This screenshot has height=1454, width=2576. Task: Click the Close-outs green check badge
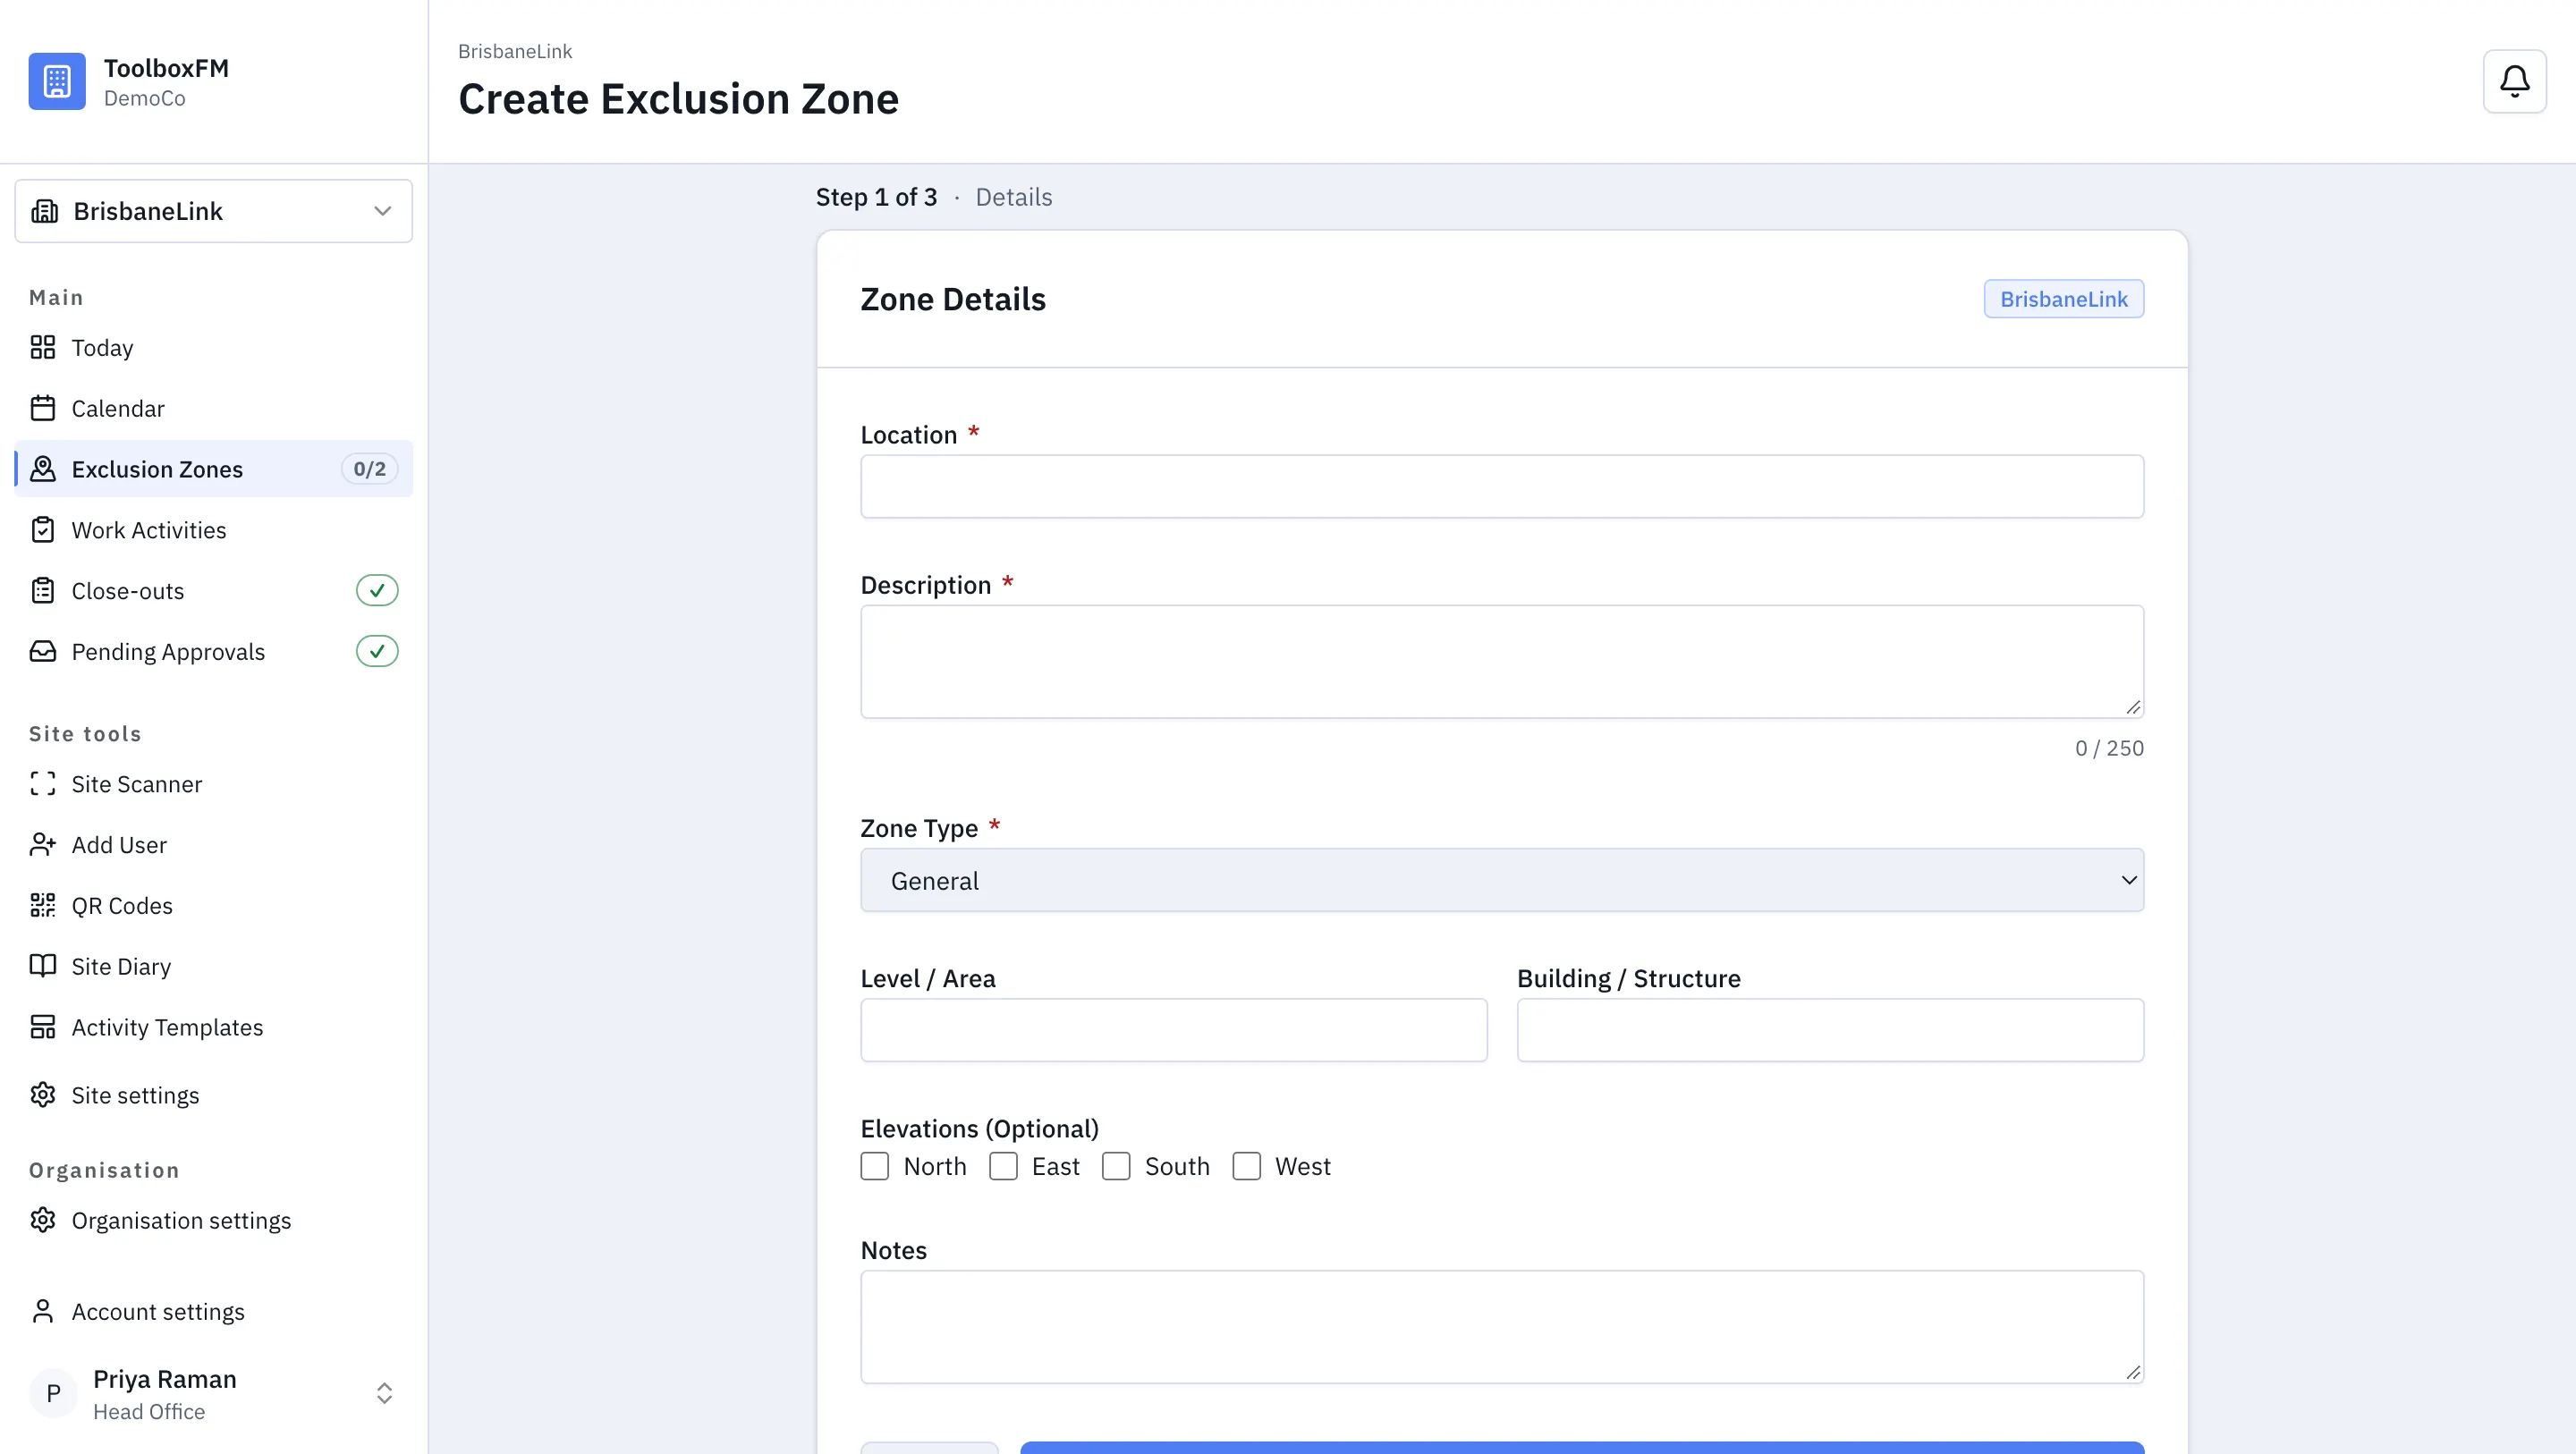(377, 591)
